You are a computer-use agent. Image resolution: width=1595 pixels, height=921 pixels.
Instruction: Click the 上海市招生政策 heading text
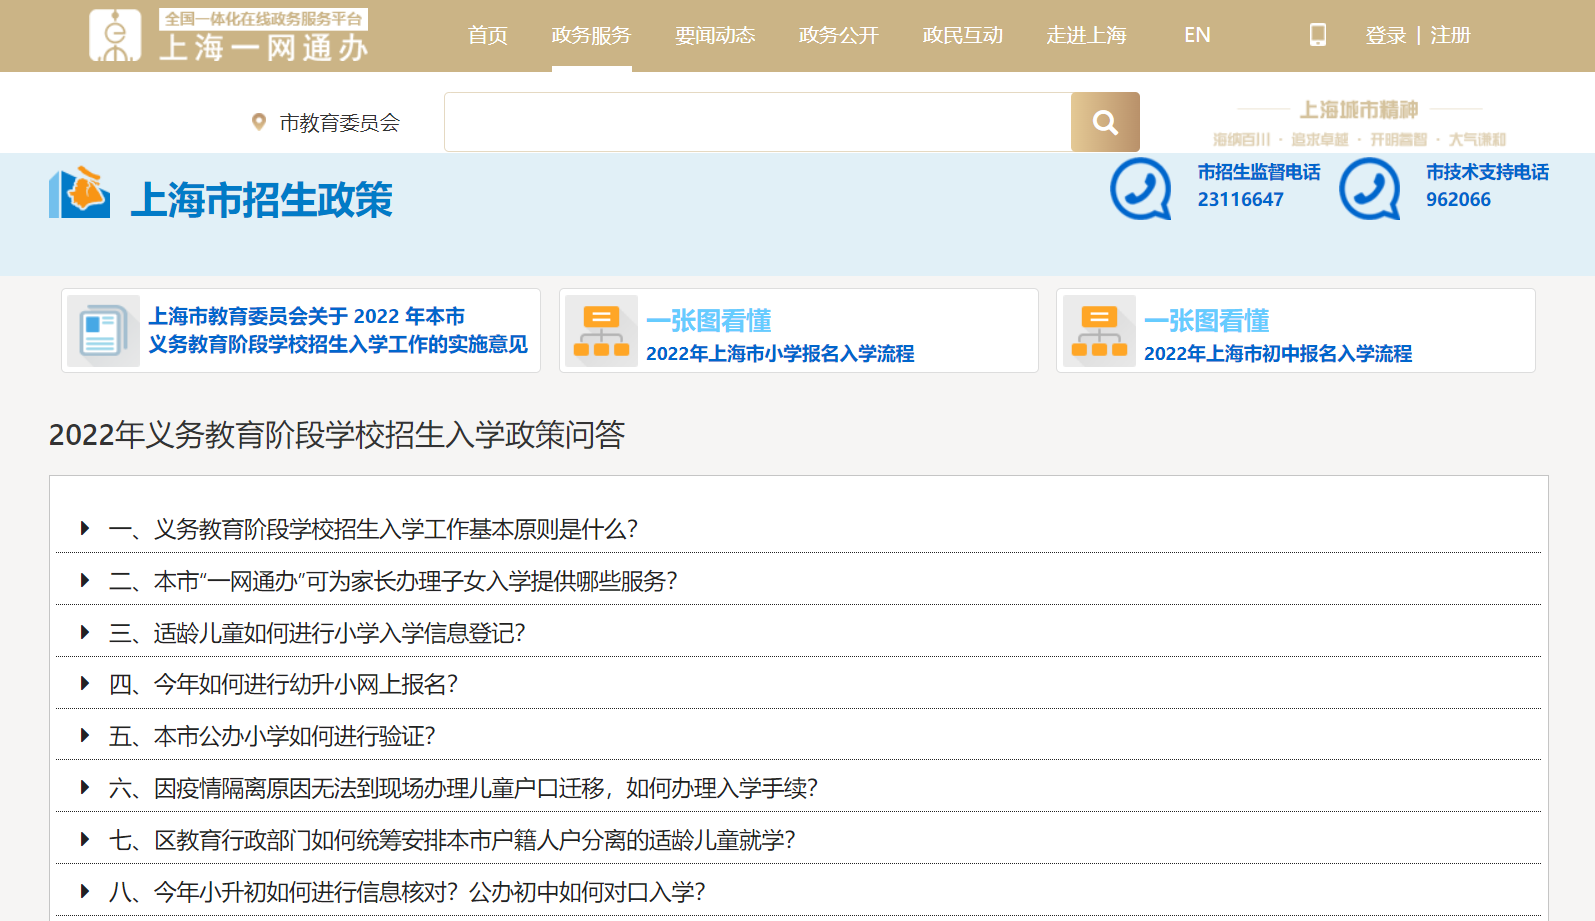point(262,200)
